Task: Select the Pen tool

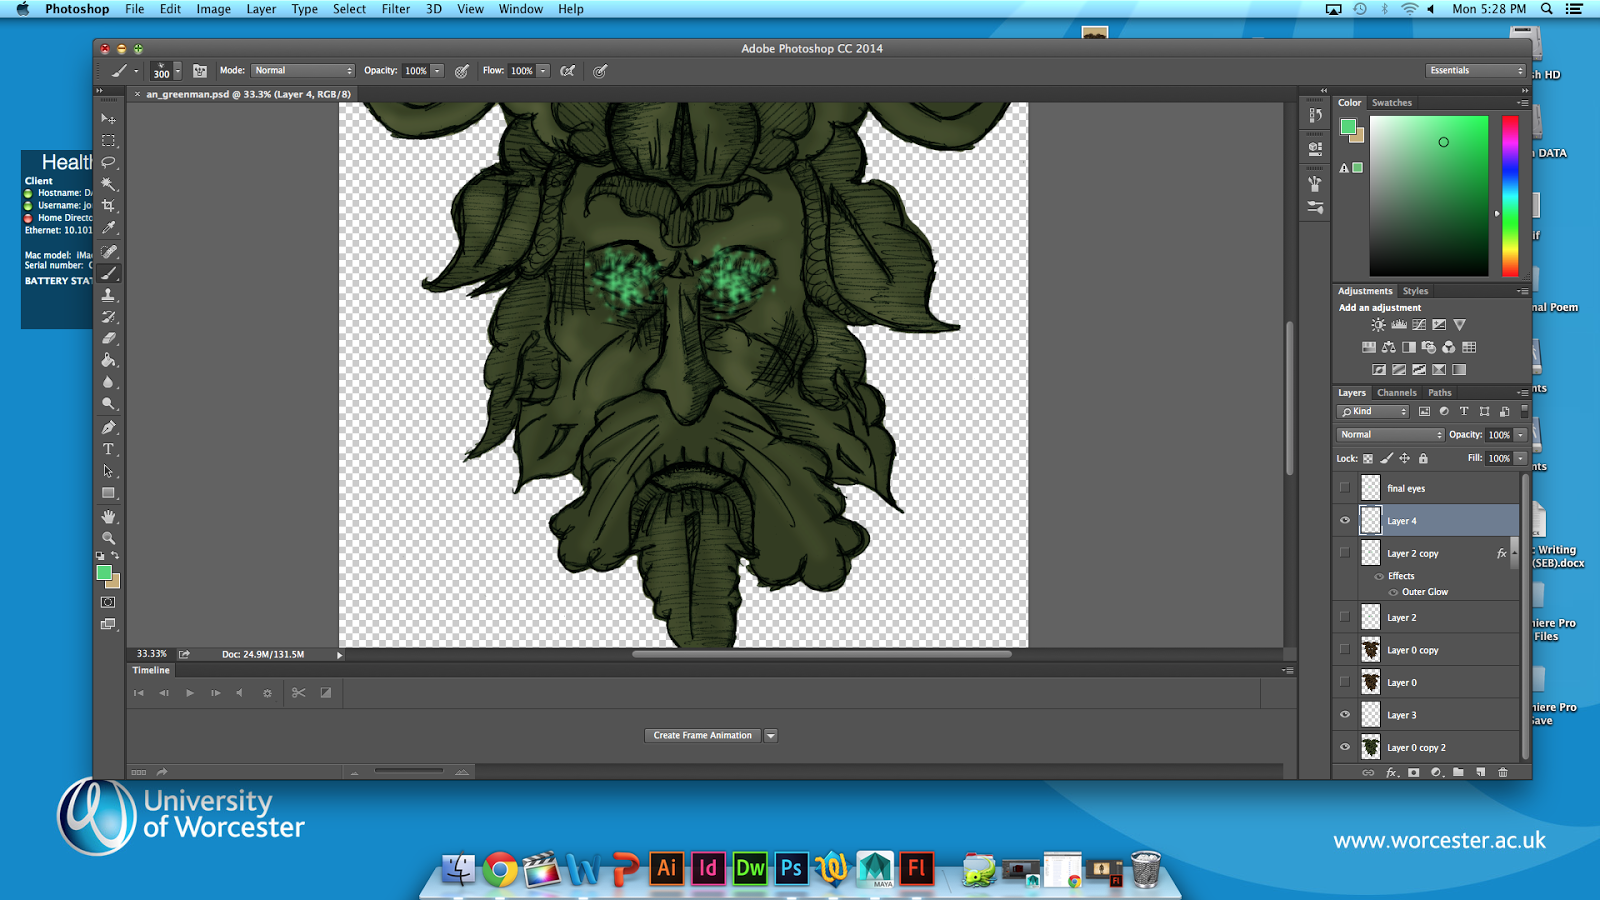Action: 108,427
